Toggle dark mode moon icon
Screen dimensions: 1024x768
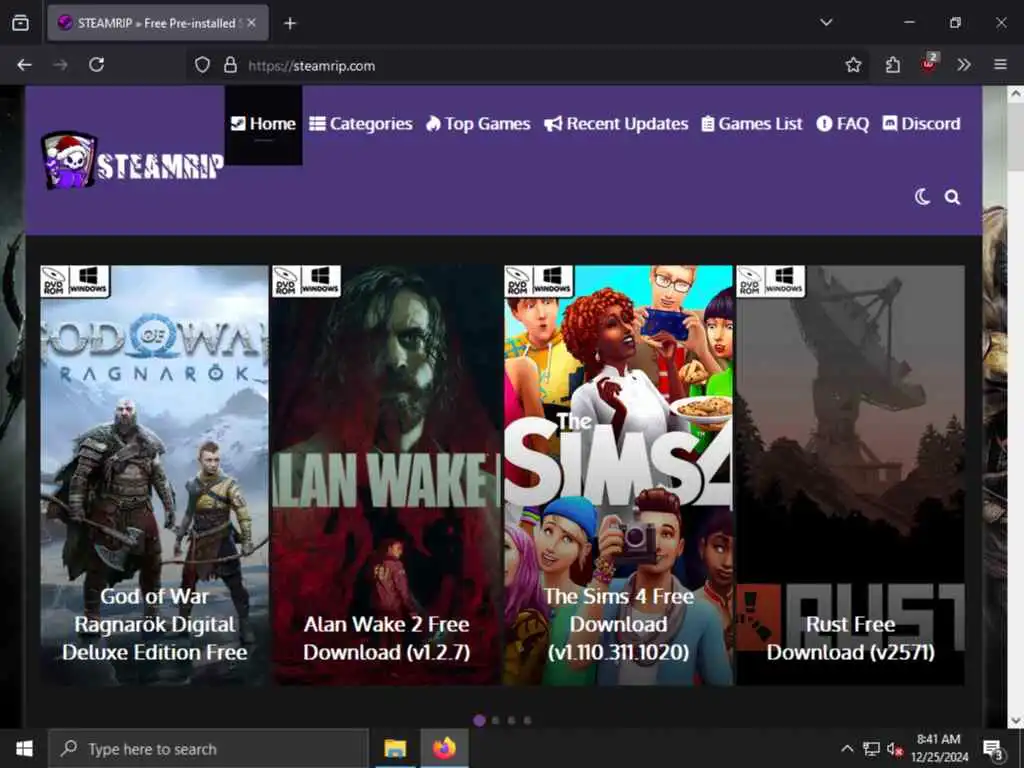pos(922,197)
